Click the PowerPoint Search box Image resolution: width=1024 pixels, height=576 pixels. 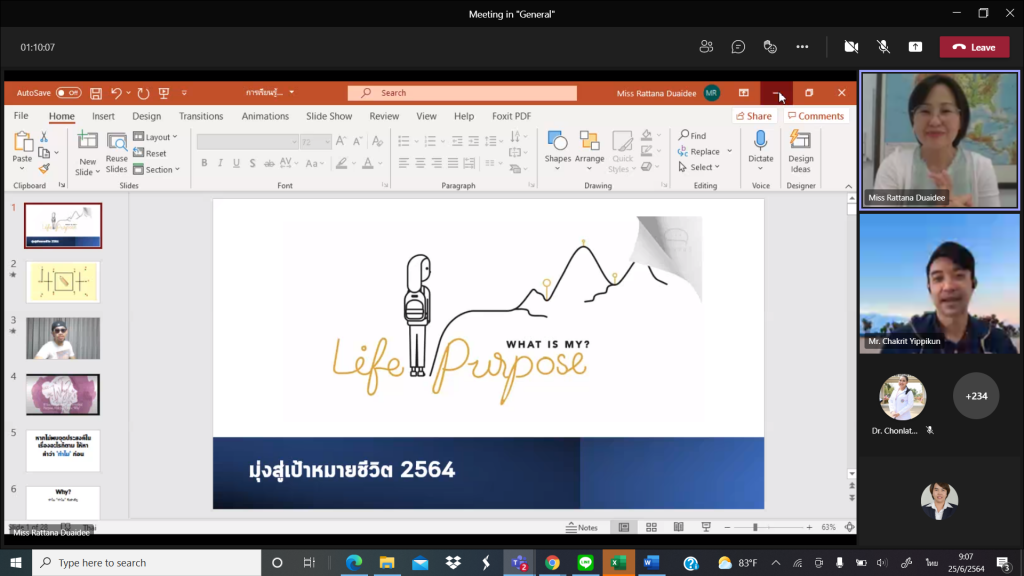[462, 93]
